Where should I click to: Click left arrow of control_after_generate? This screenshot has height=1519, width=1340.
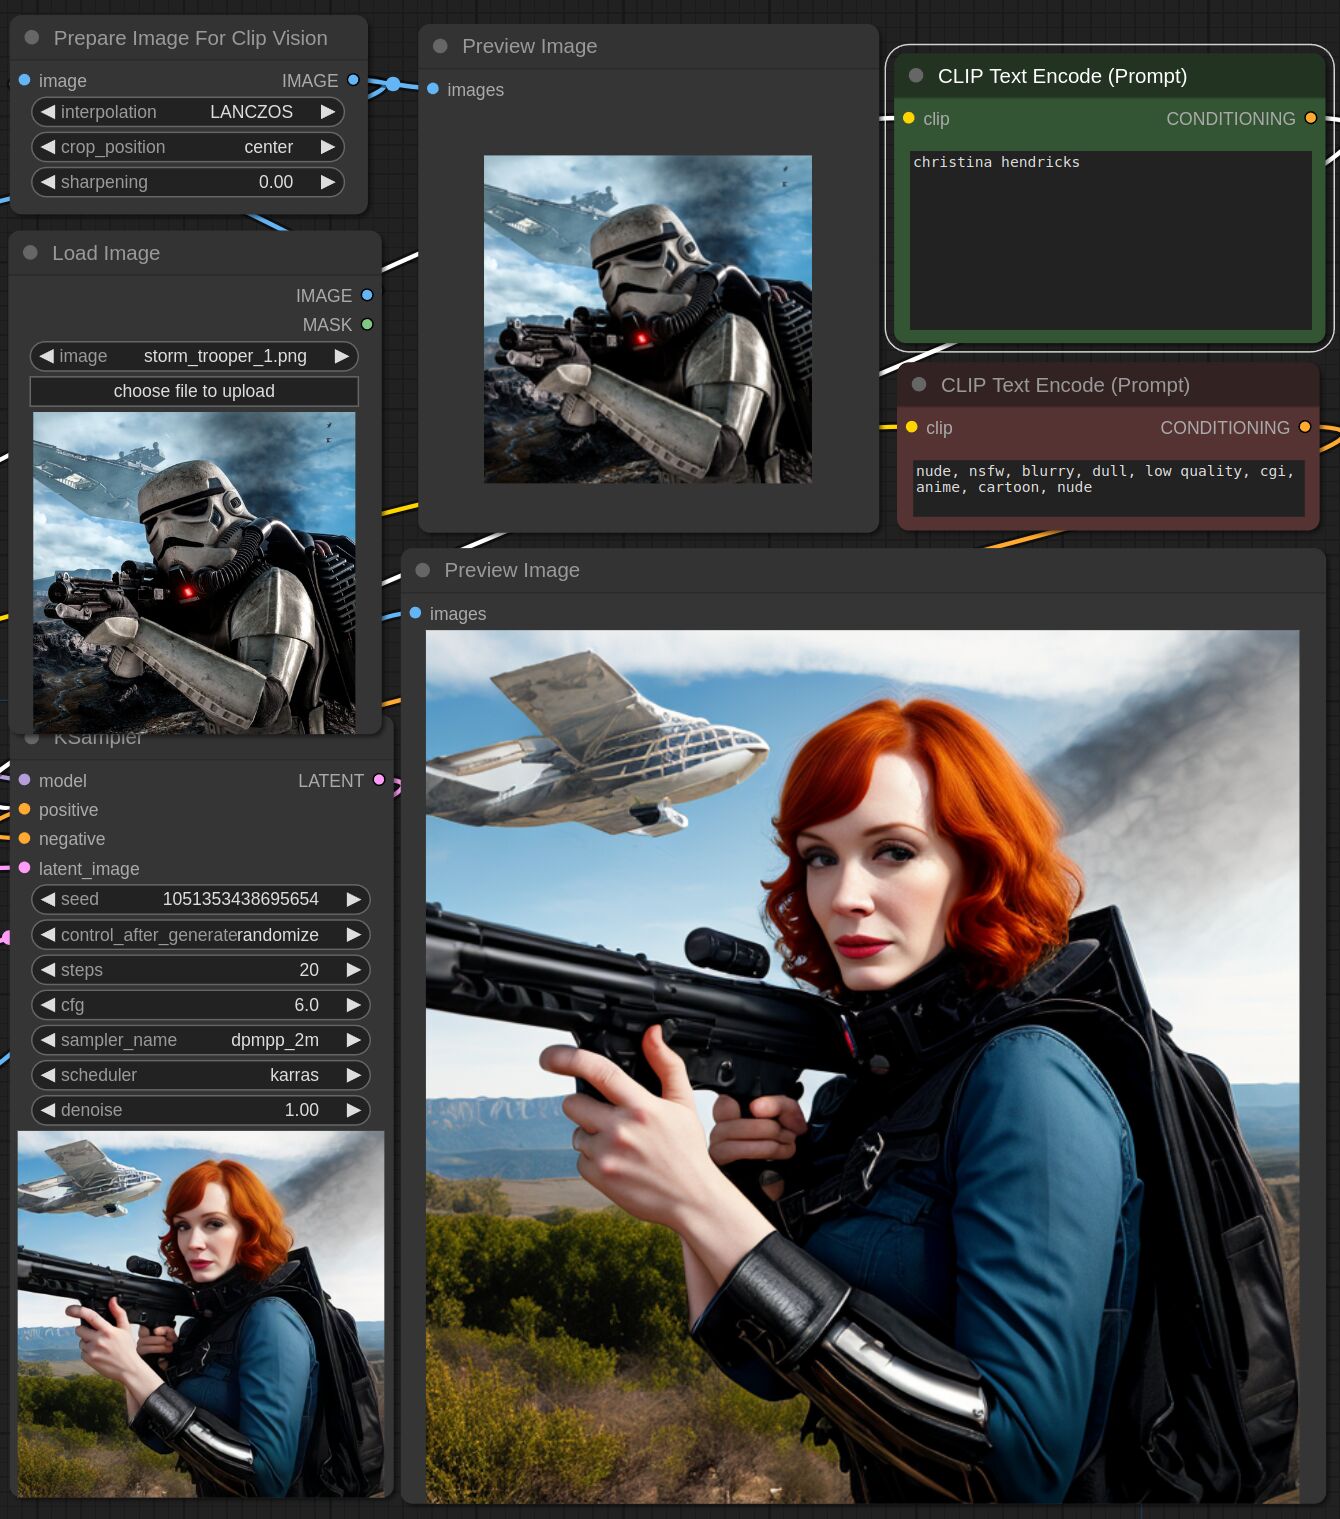(47, 934)
